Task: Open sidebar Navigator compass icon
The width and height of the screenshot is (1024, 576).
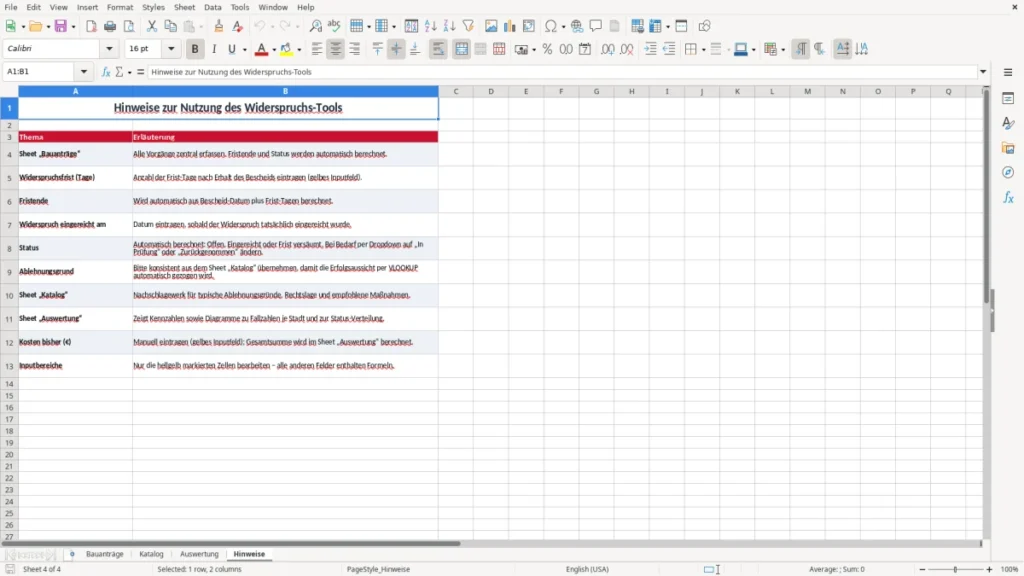Action: [1008, 172]
